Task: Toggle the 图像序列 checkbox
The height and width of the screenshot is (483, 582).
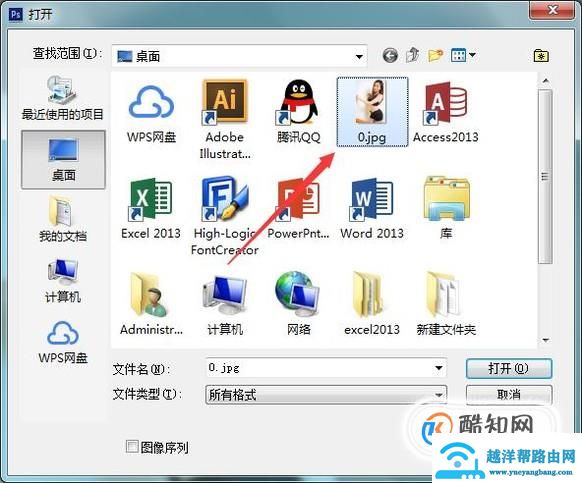Action: coord(132,447)
